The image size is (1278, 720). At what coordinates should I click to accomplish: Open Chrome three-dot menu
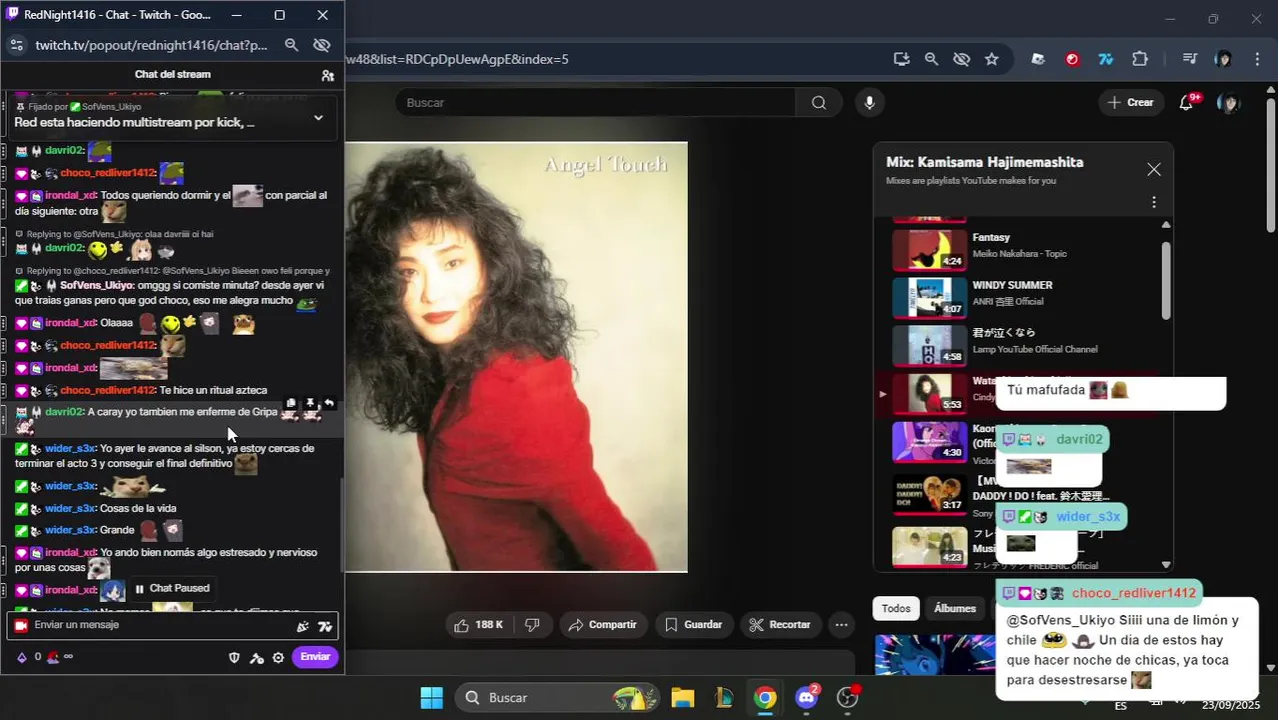[1257, 59]
